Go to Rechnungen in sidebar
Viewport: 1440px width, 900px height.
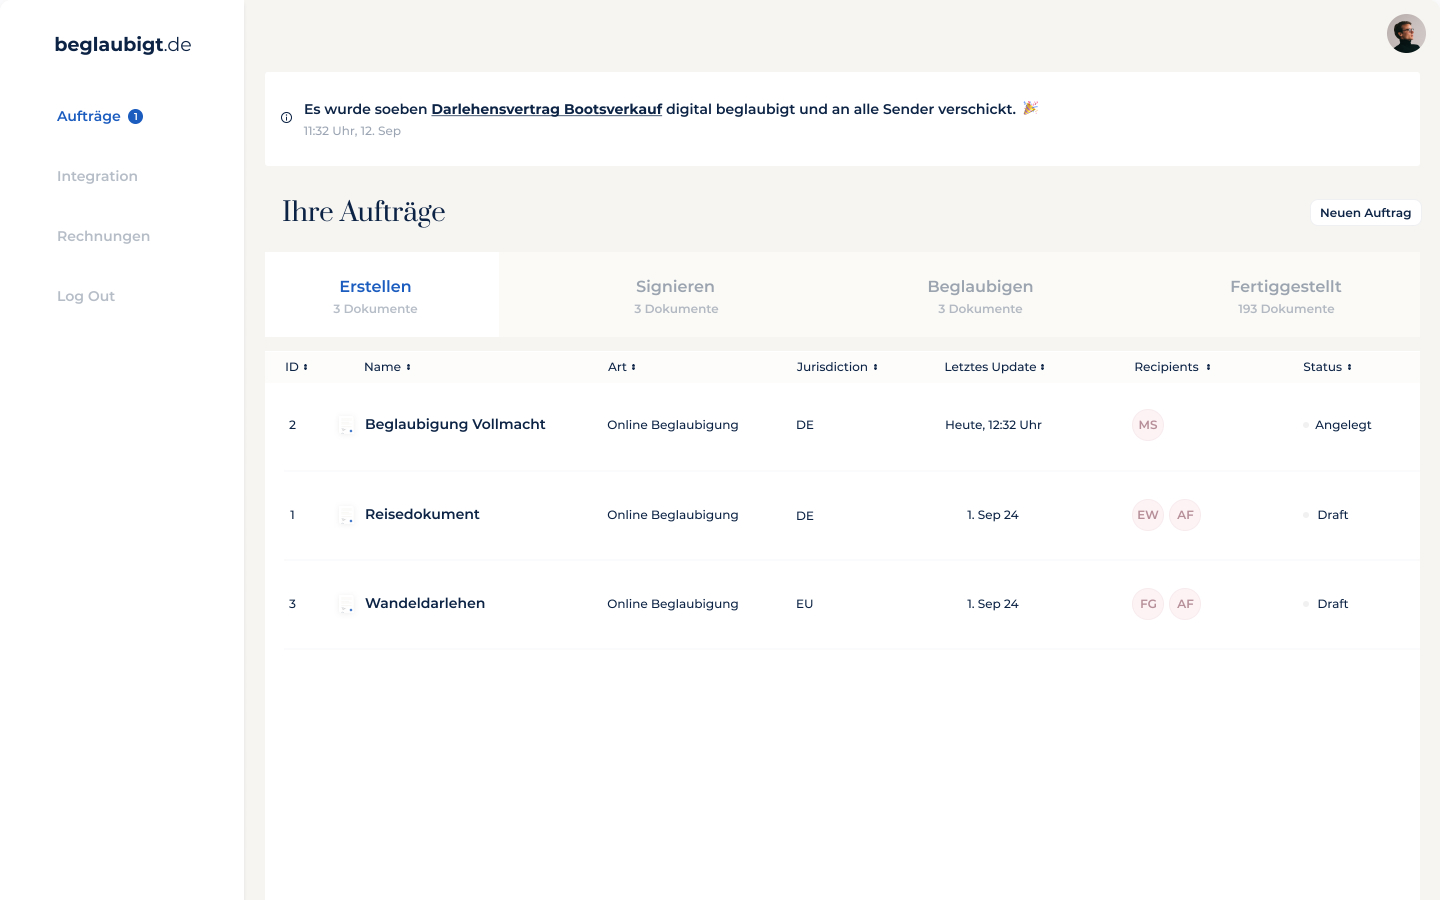click(x=103, y=236)
